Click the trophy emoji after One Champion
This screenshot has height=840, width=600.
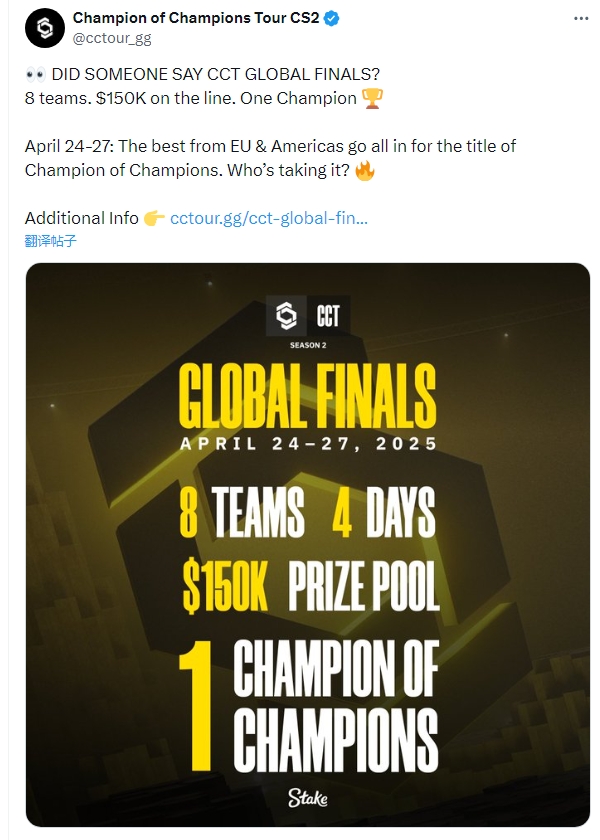(x=372, y=99)
